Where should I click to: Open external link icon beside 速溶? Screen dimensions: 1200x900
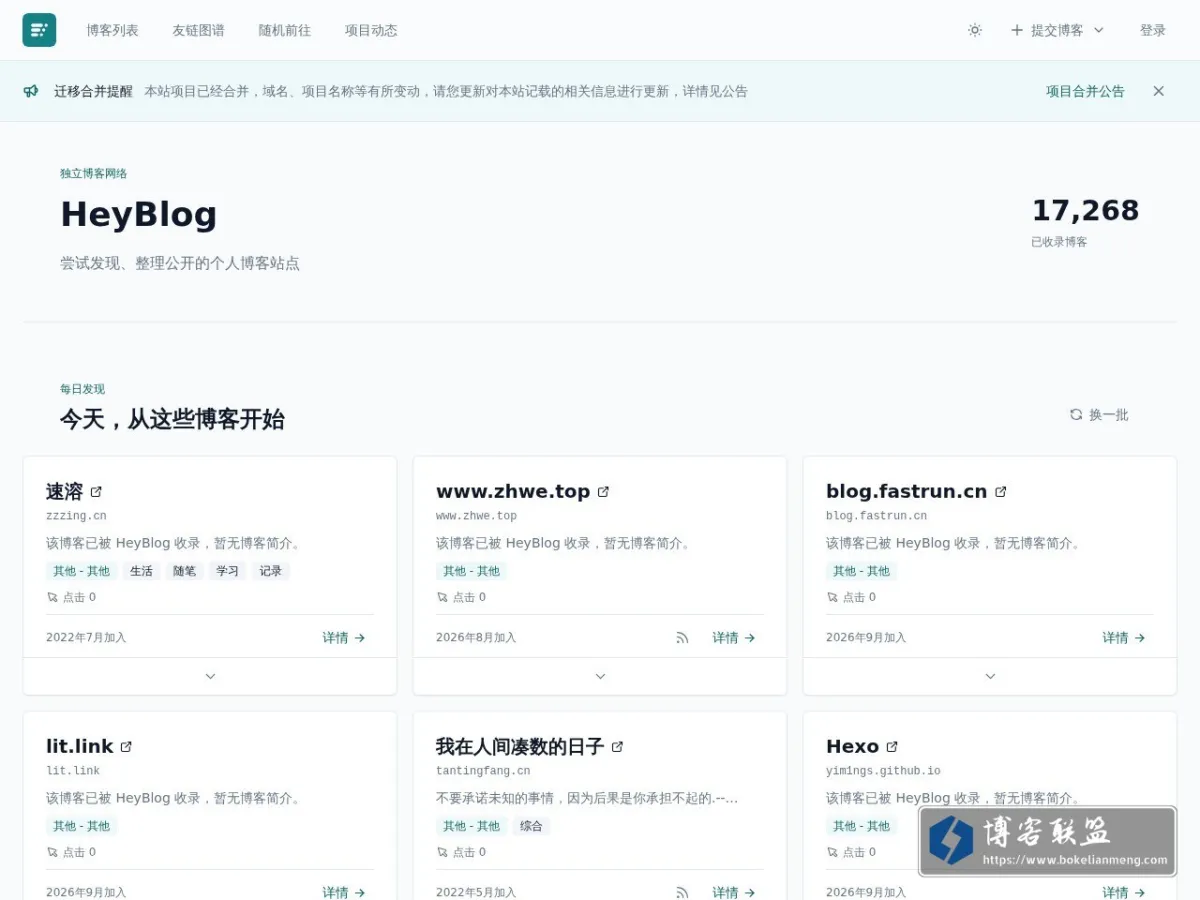click(x=96, y=492)
